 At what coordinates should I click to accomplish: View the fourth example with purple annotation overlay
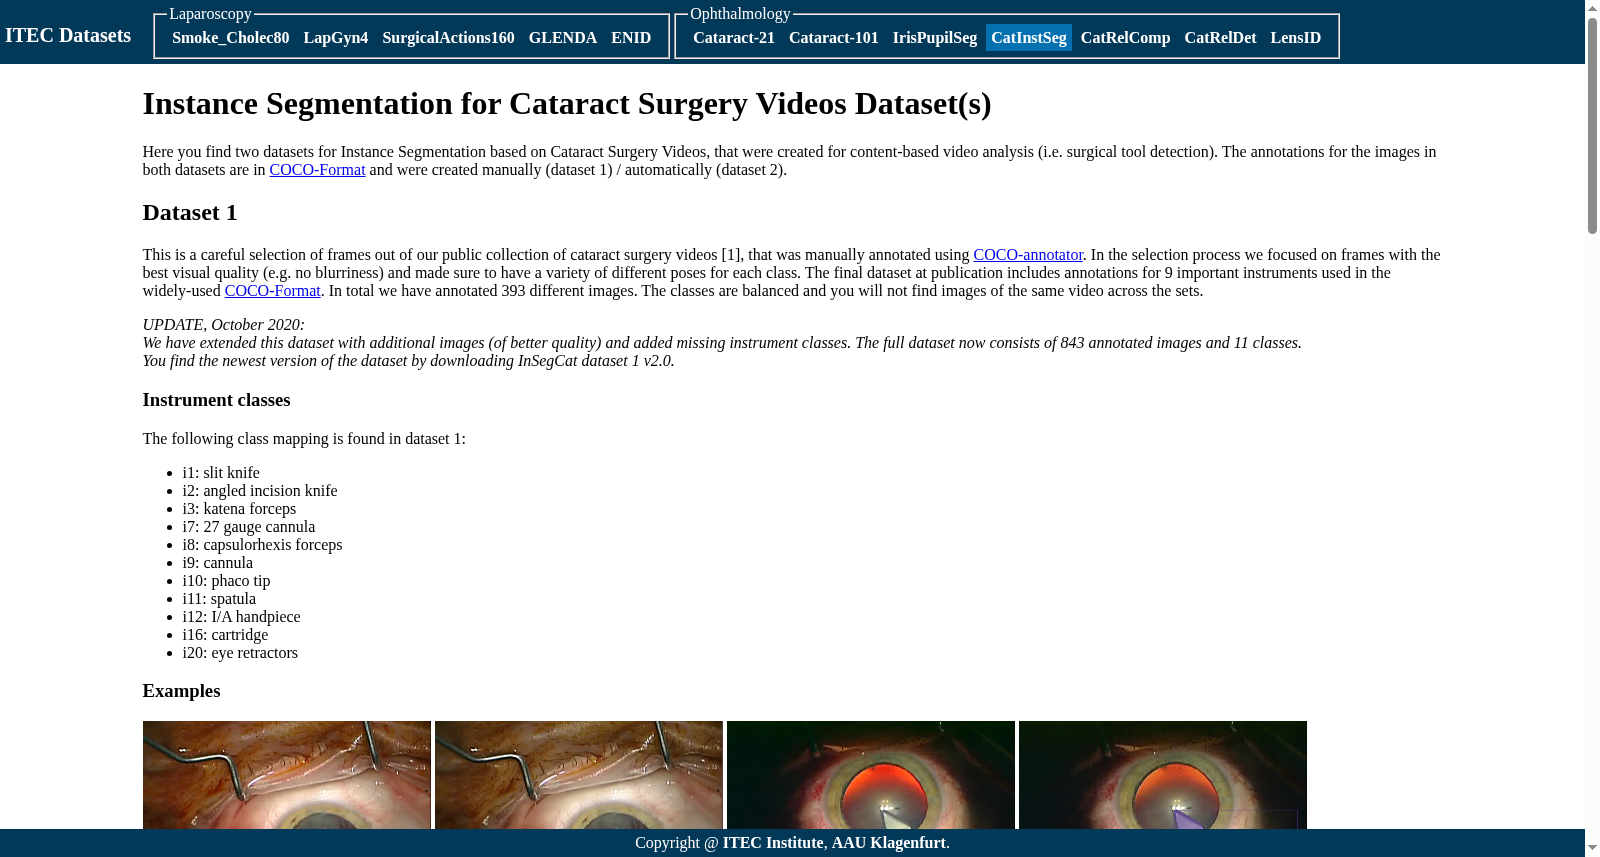tap(1163, 776)
